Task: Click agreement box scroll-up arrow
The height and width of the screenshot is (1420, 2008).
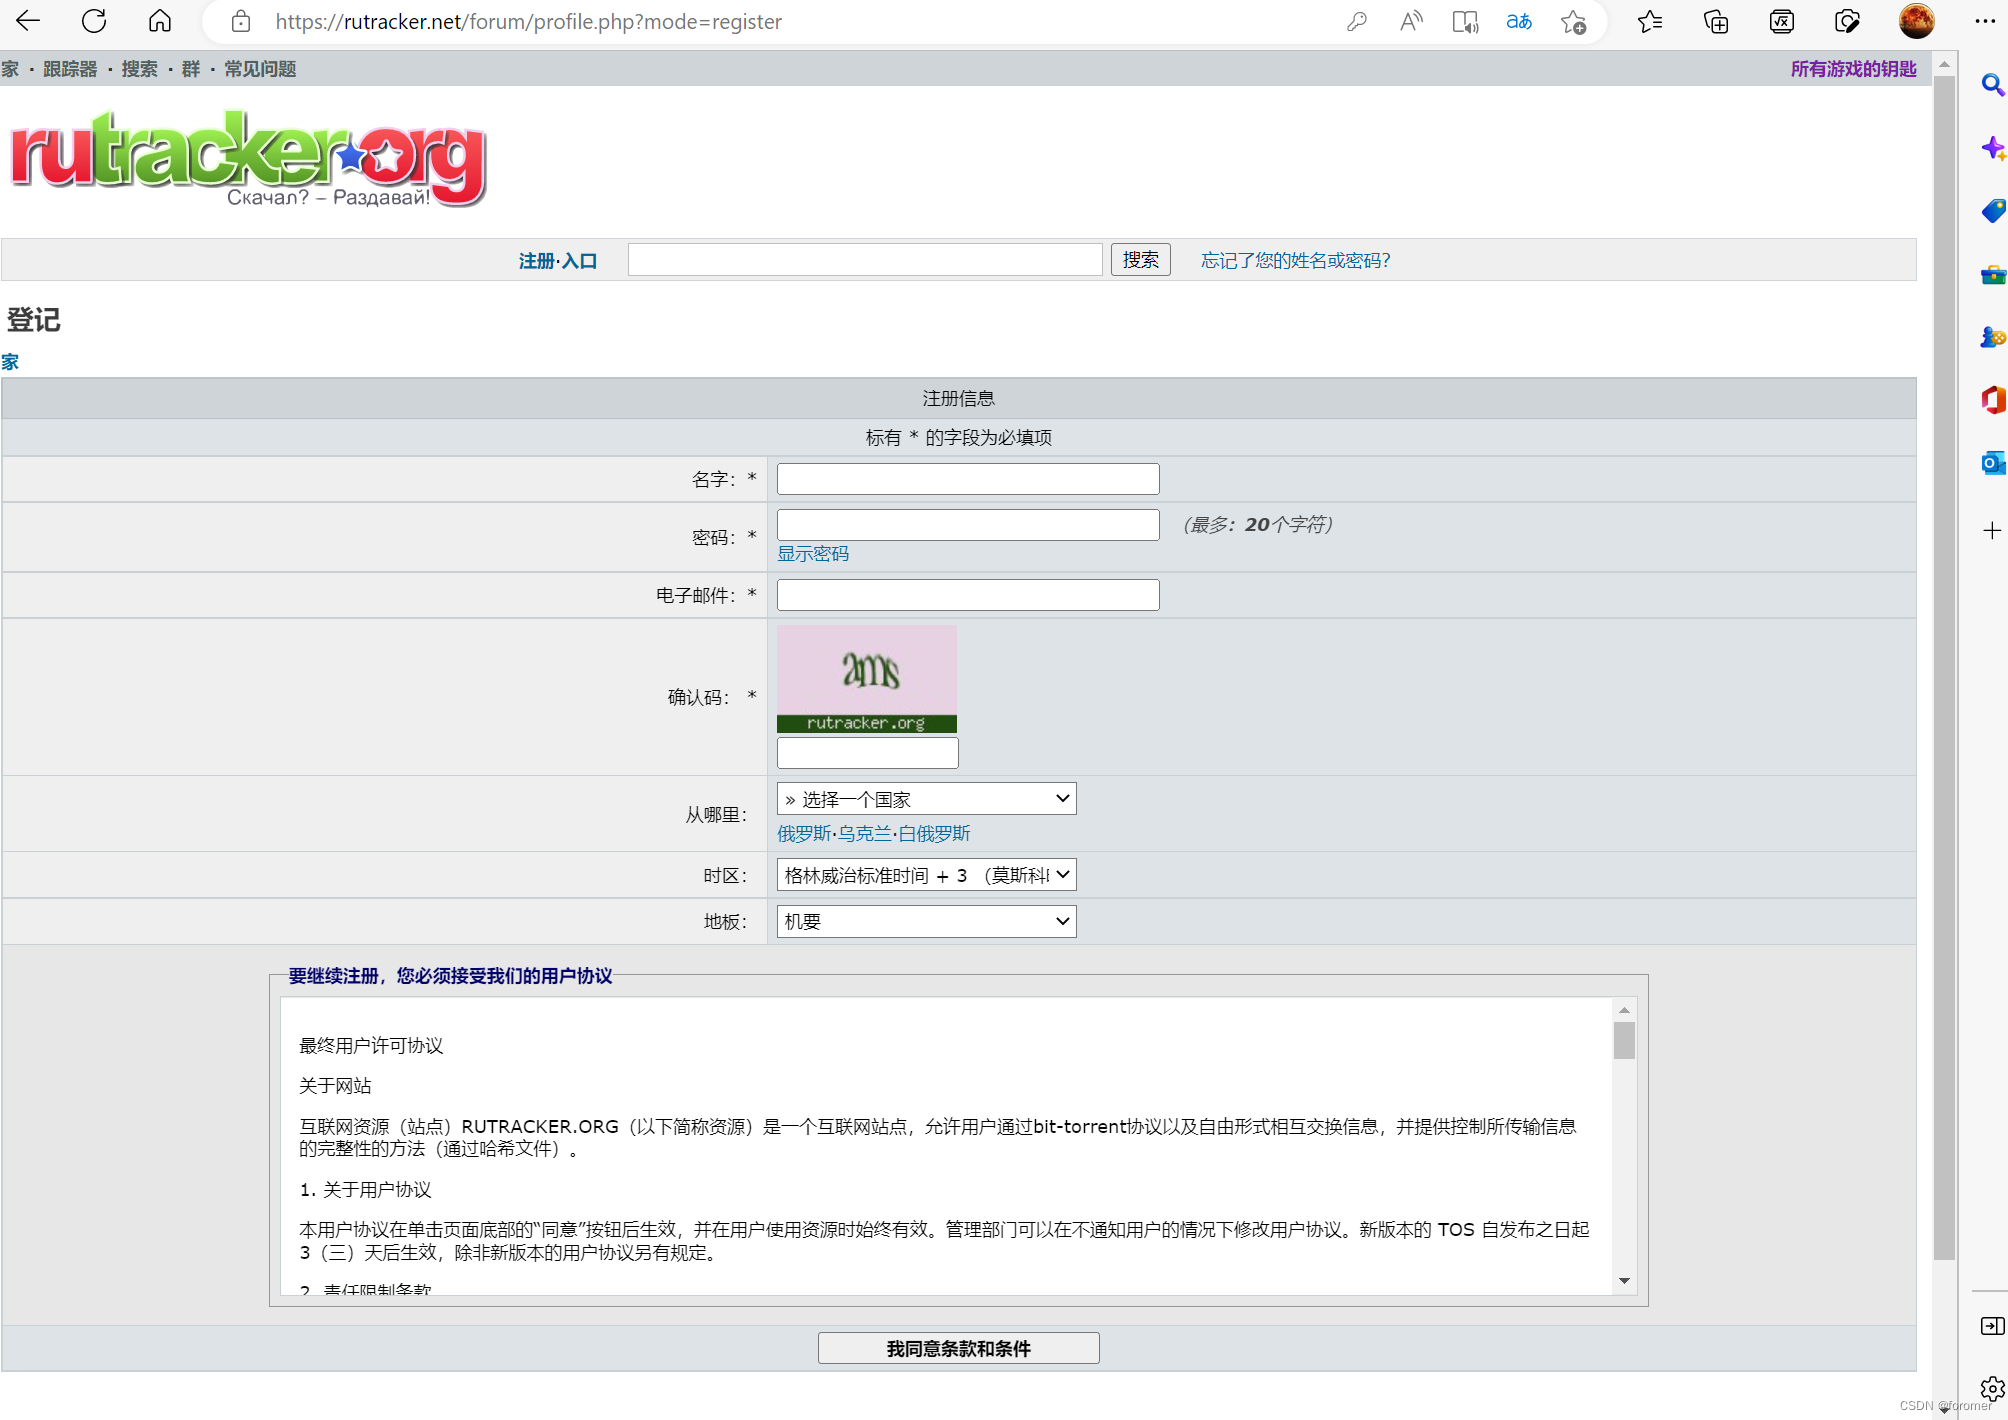Action: [1624, 1010]
